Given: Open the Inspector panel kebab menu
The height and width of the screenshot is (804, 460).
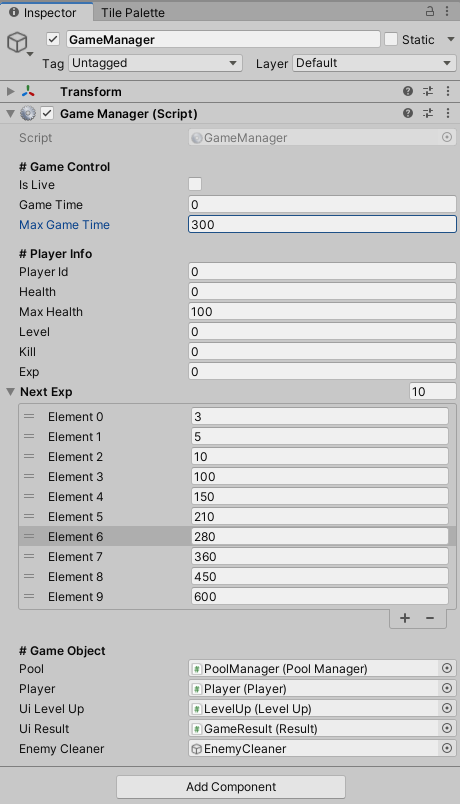Looking at the screenshot, I should click(x=447, y=11).
